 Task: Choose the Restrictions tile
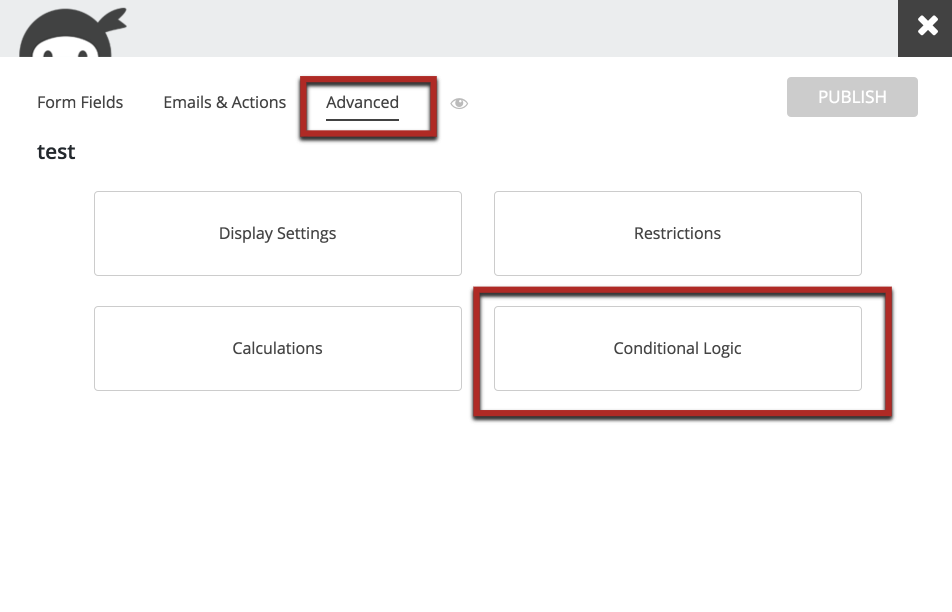point(677,233)
